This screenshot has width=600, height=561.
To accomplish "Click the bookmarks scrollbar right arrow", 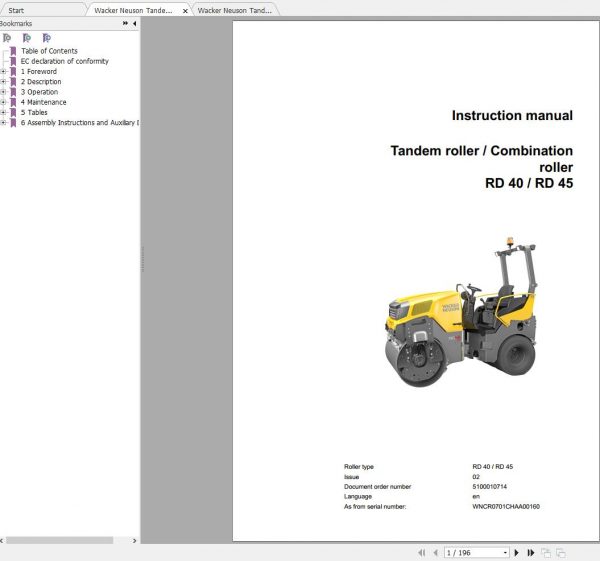I will (134, 540).
